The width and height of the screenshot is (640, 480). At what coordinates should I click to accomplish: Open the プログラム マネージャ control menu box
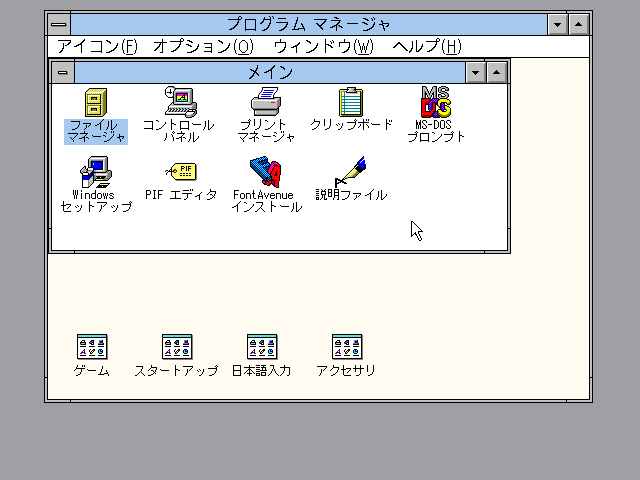click(59, 24)
